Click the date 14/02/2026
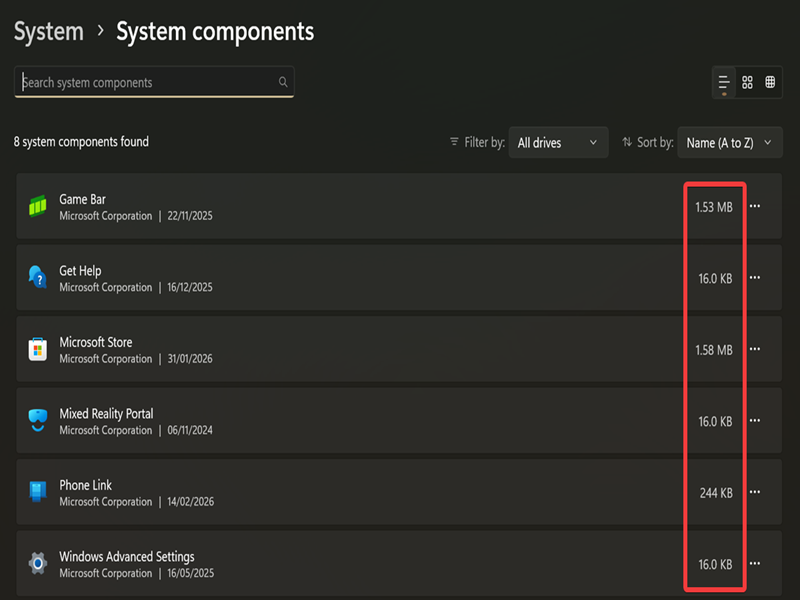 191,502
